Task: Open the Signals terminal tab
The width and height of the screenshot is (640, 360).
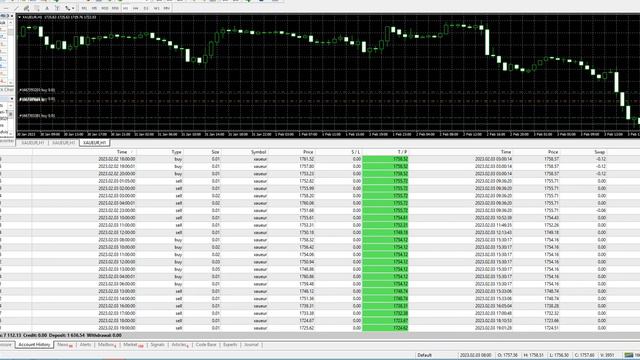Action: point(157,345)
